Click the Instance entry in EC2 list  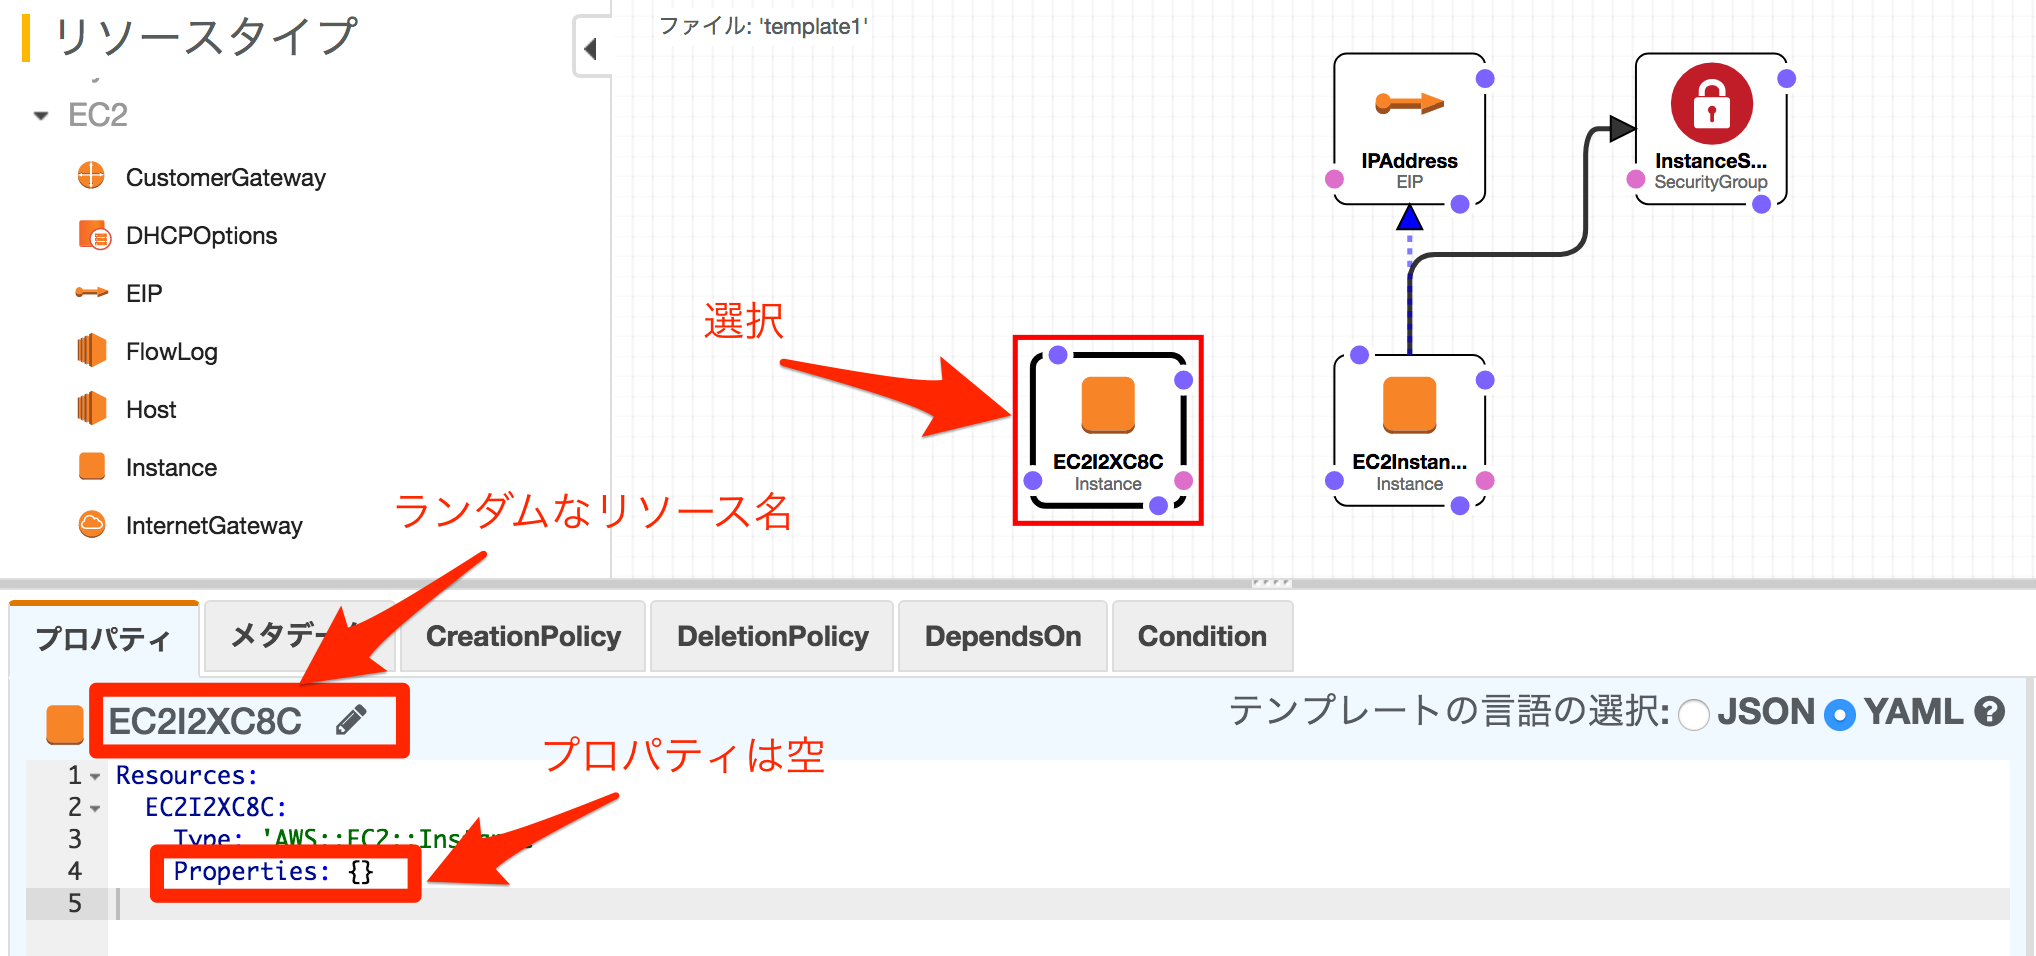coord(171,468)
